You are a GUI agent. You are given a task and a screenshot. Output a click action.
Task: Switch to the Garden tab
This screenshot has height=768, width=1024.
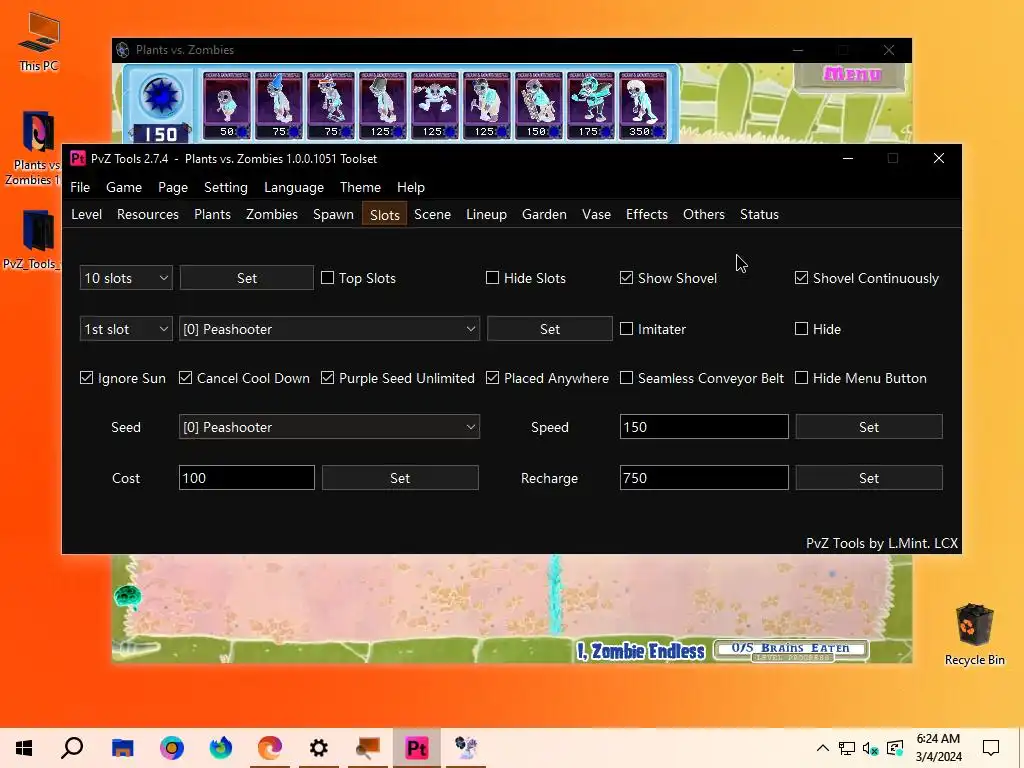tap(544, 214)
